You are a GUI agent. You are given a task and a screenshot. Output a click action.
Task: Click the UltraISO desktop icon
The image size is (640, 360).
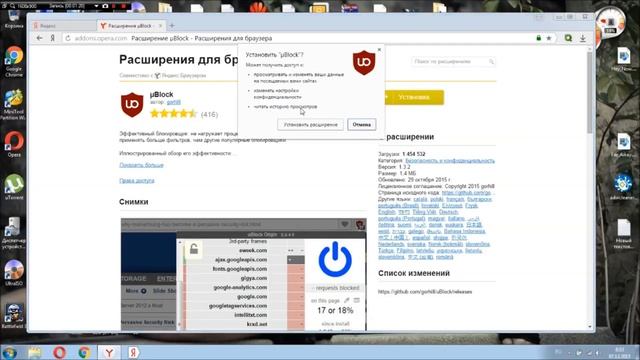14,273
